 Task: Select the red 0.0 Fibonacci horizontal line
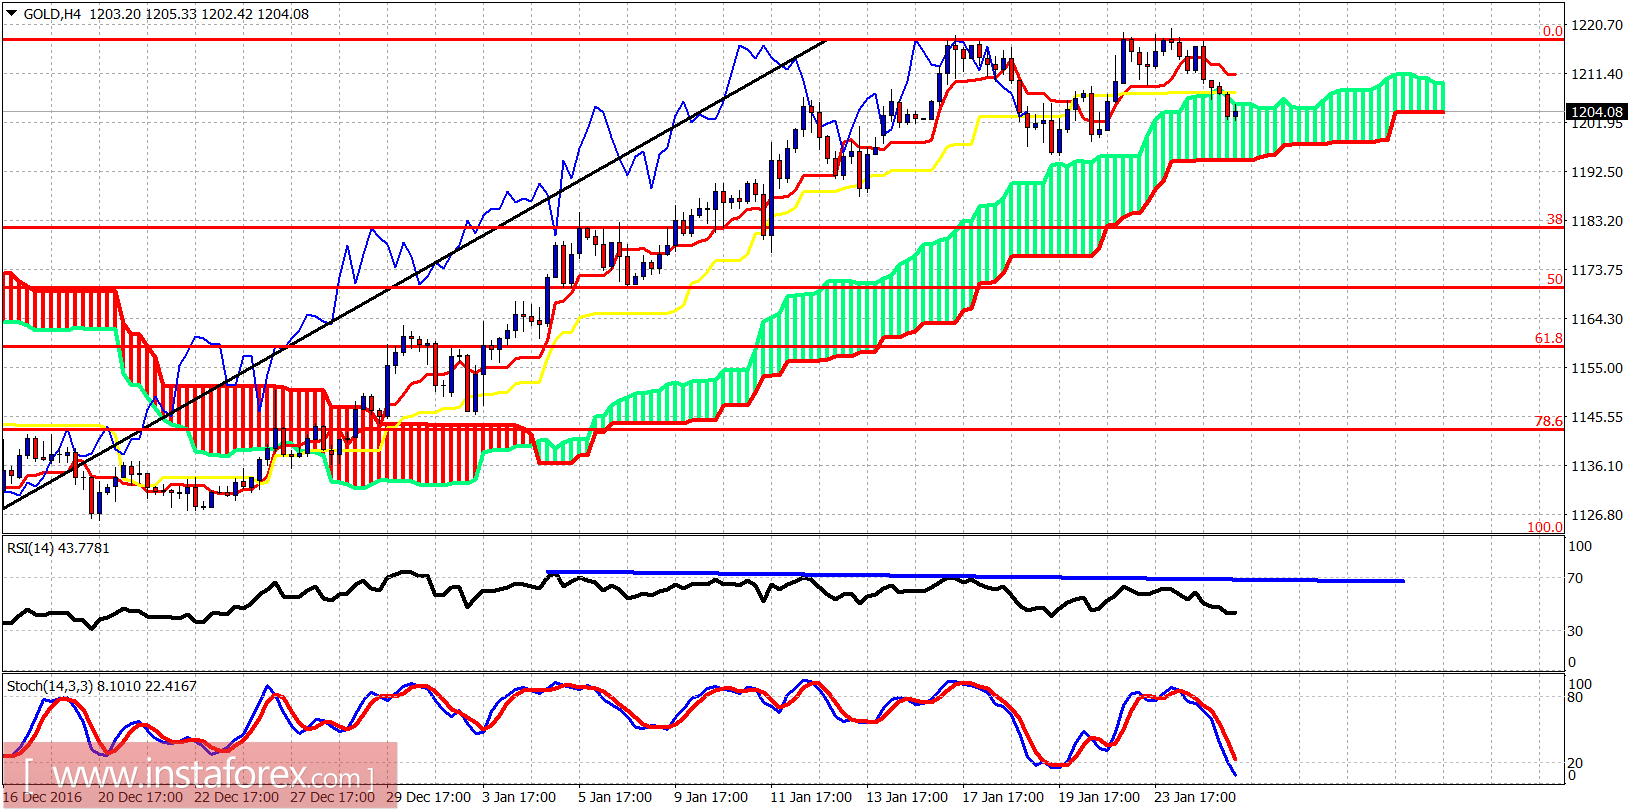click(782, 39)
